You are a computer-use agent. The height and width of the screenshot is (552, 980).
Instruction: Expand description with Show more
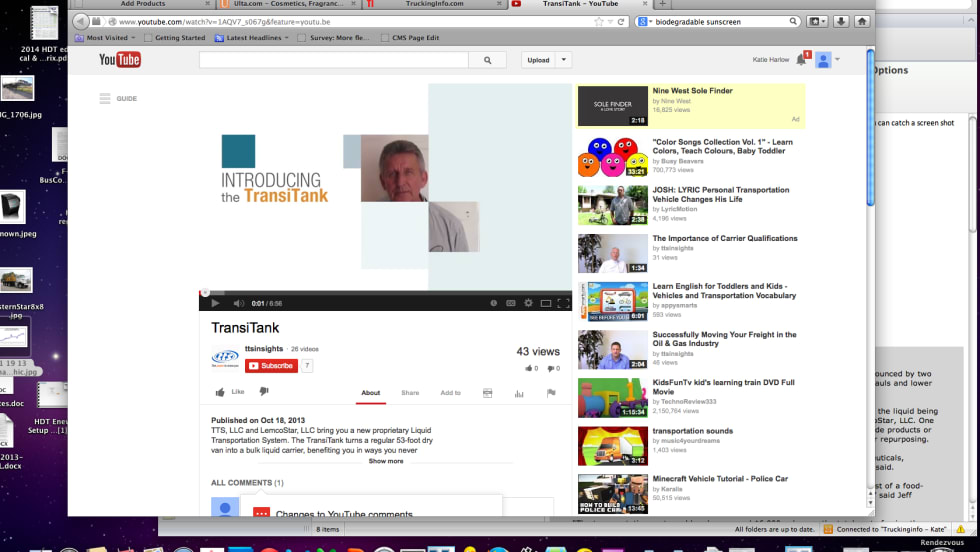[x=386, y=461]
